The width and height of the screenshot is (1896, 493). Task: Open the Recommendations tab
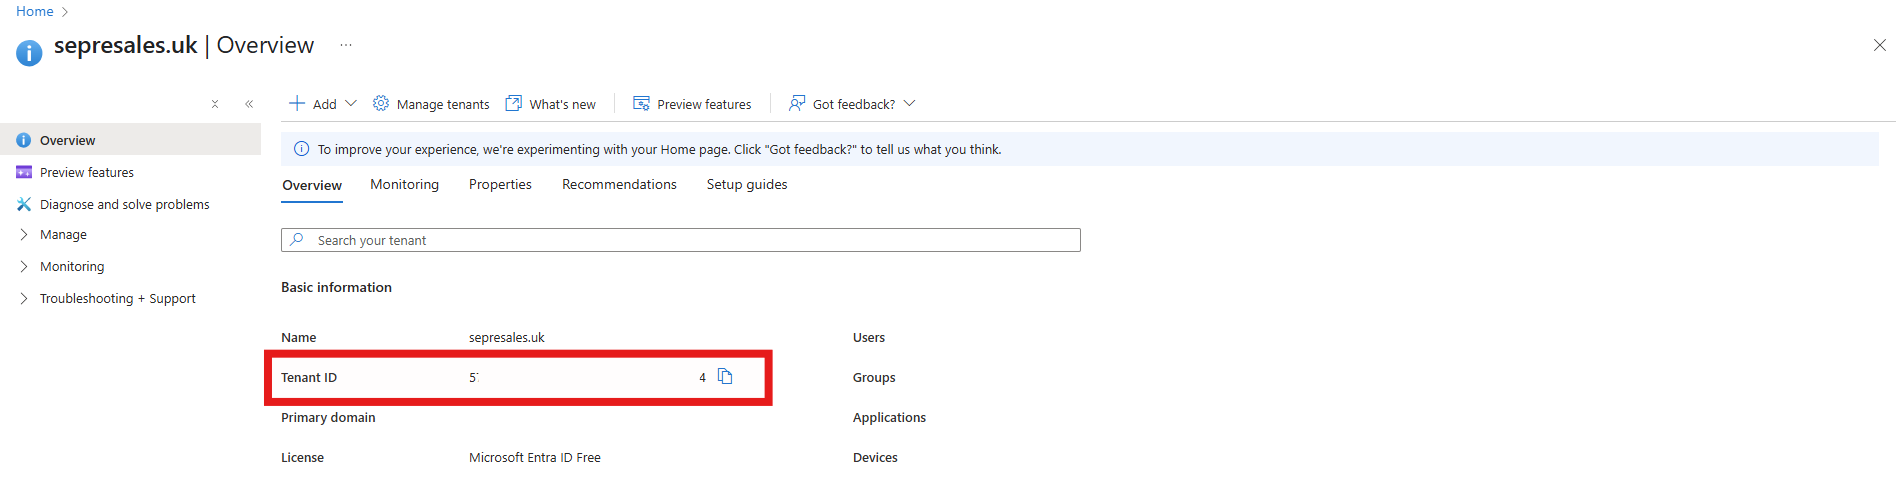coord(619,185)
